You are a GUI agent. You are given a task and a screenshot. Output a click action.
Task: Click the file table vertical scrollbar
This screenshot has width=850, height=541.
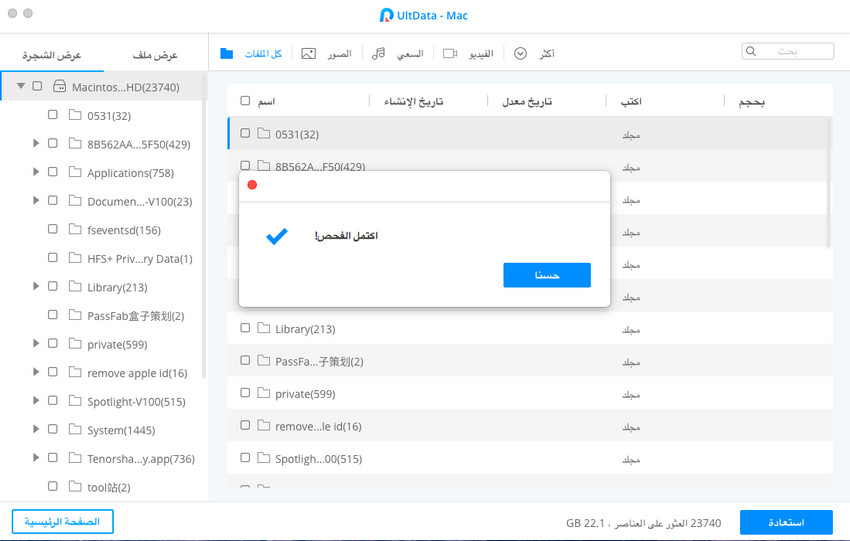(829, 183)
